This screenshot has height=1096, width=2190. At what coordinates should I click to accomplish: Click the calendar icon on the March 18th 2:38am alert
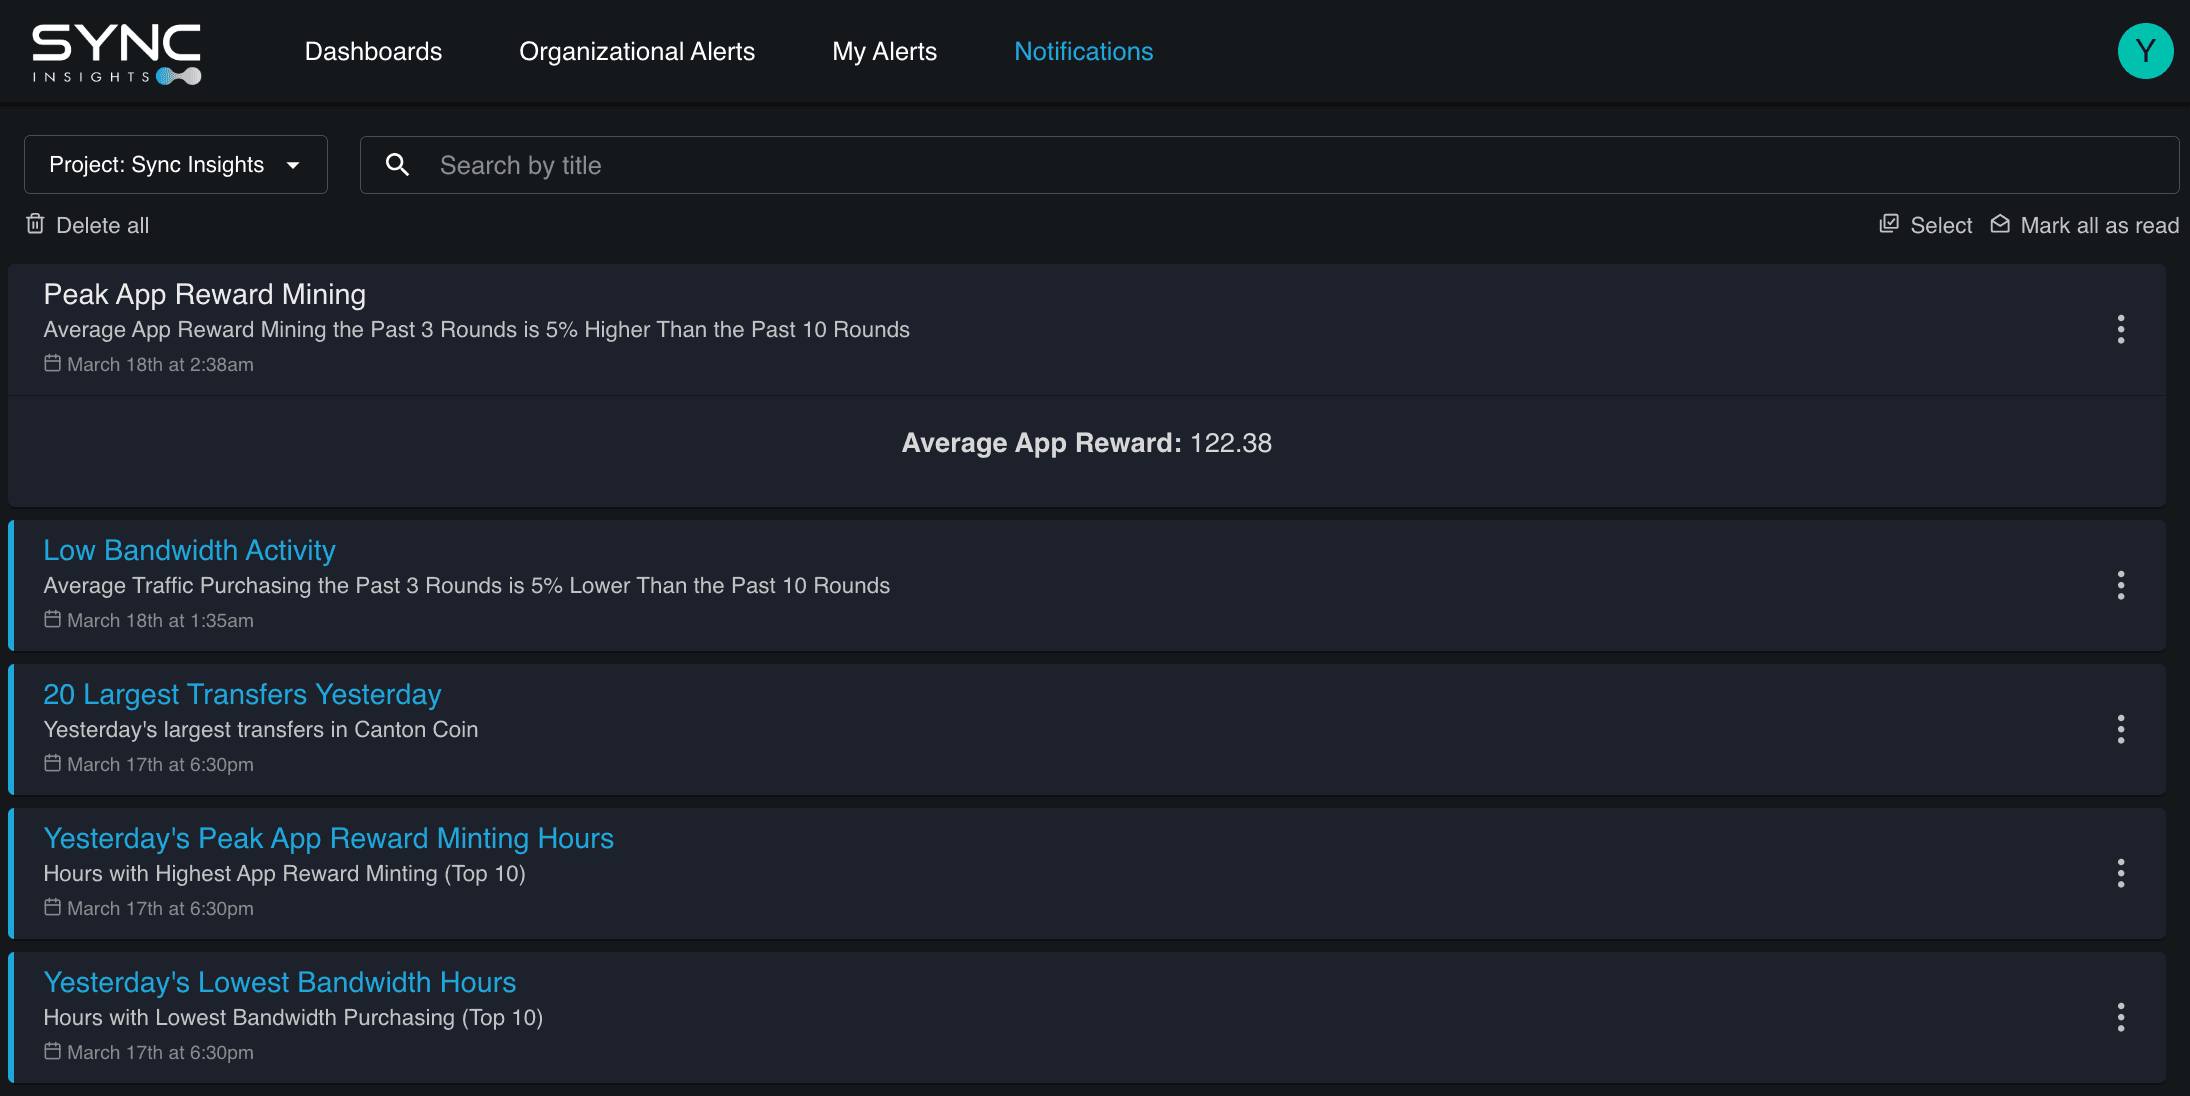[x=51, y=364]
